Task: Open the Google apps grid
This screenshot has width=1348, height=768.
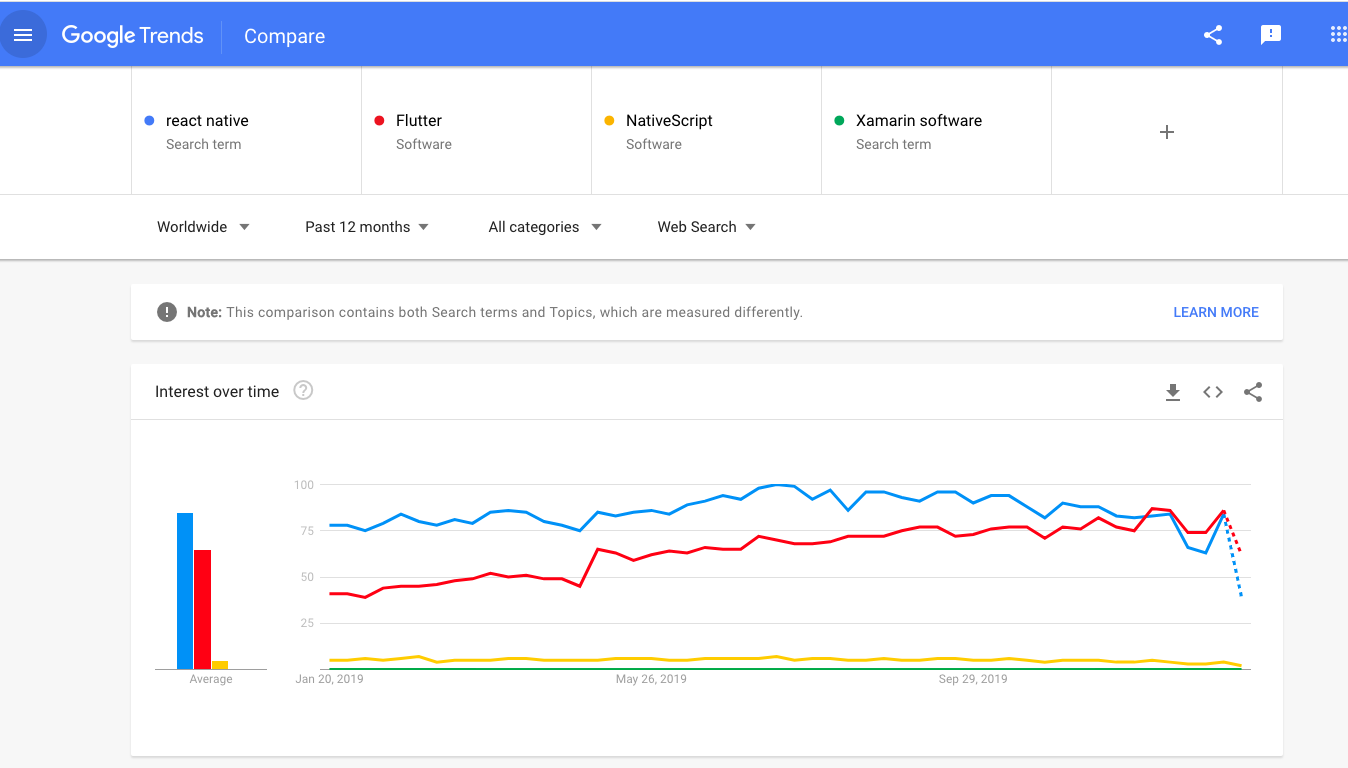Action: (x=1339, y=34)
